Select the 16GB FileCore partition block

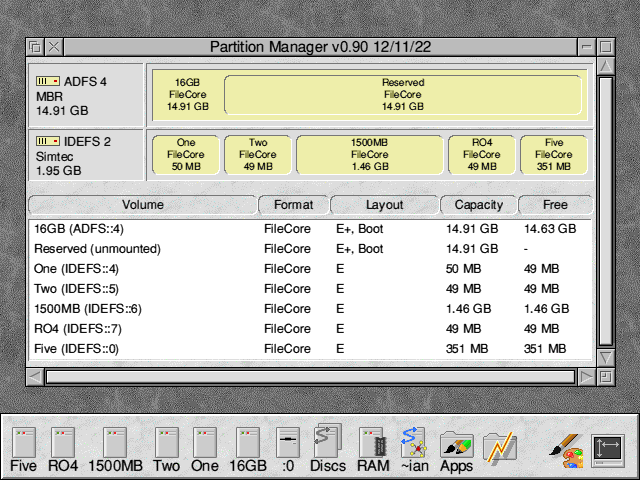pos(188,95)
